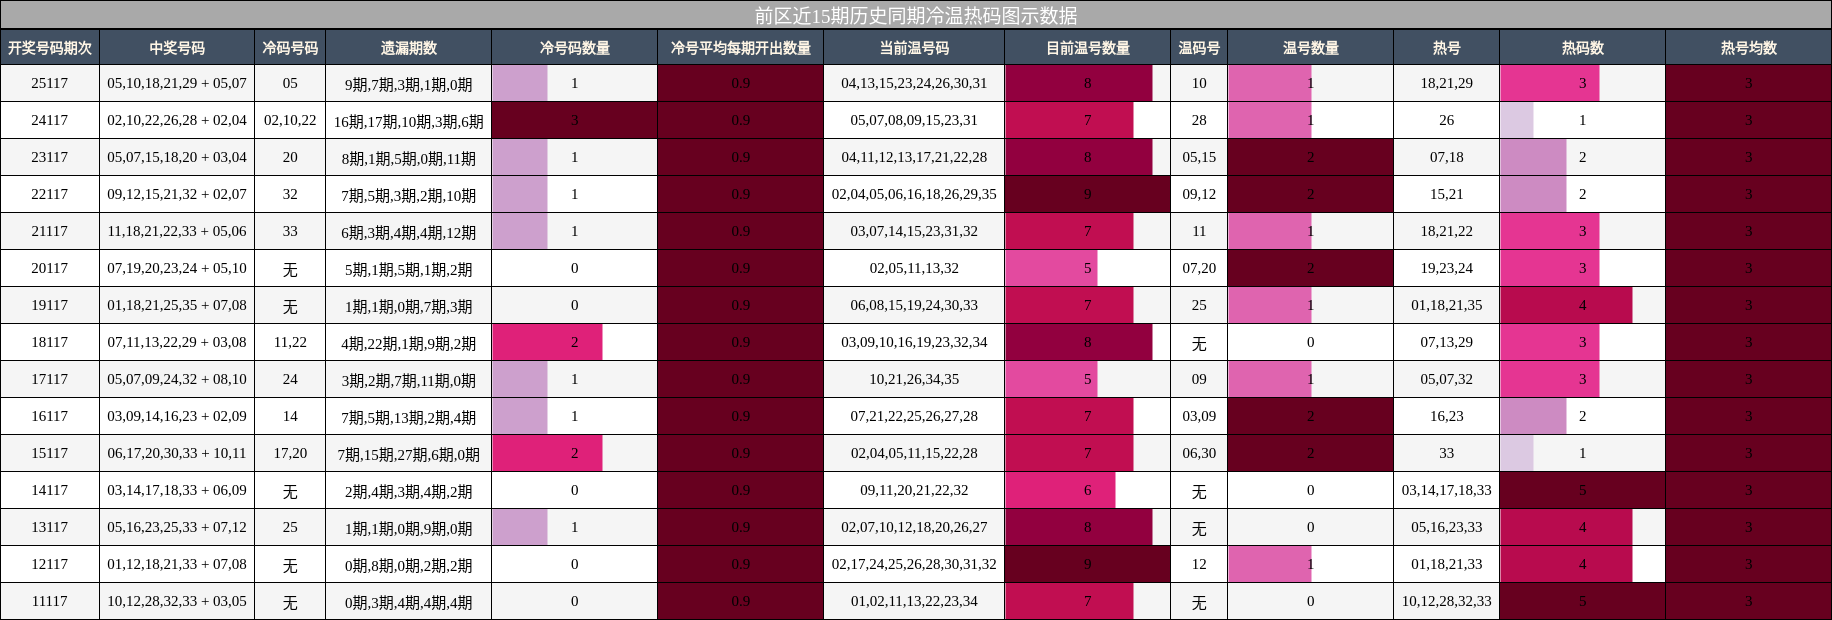1832x620 pixels.
Task: Select period number 23117
Action: (50, 157)
